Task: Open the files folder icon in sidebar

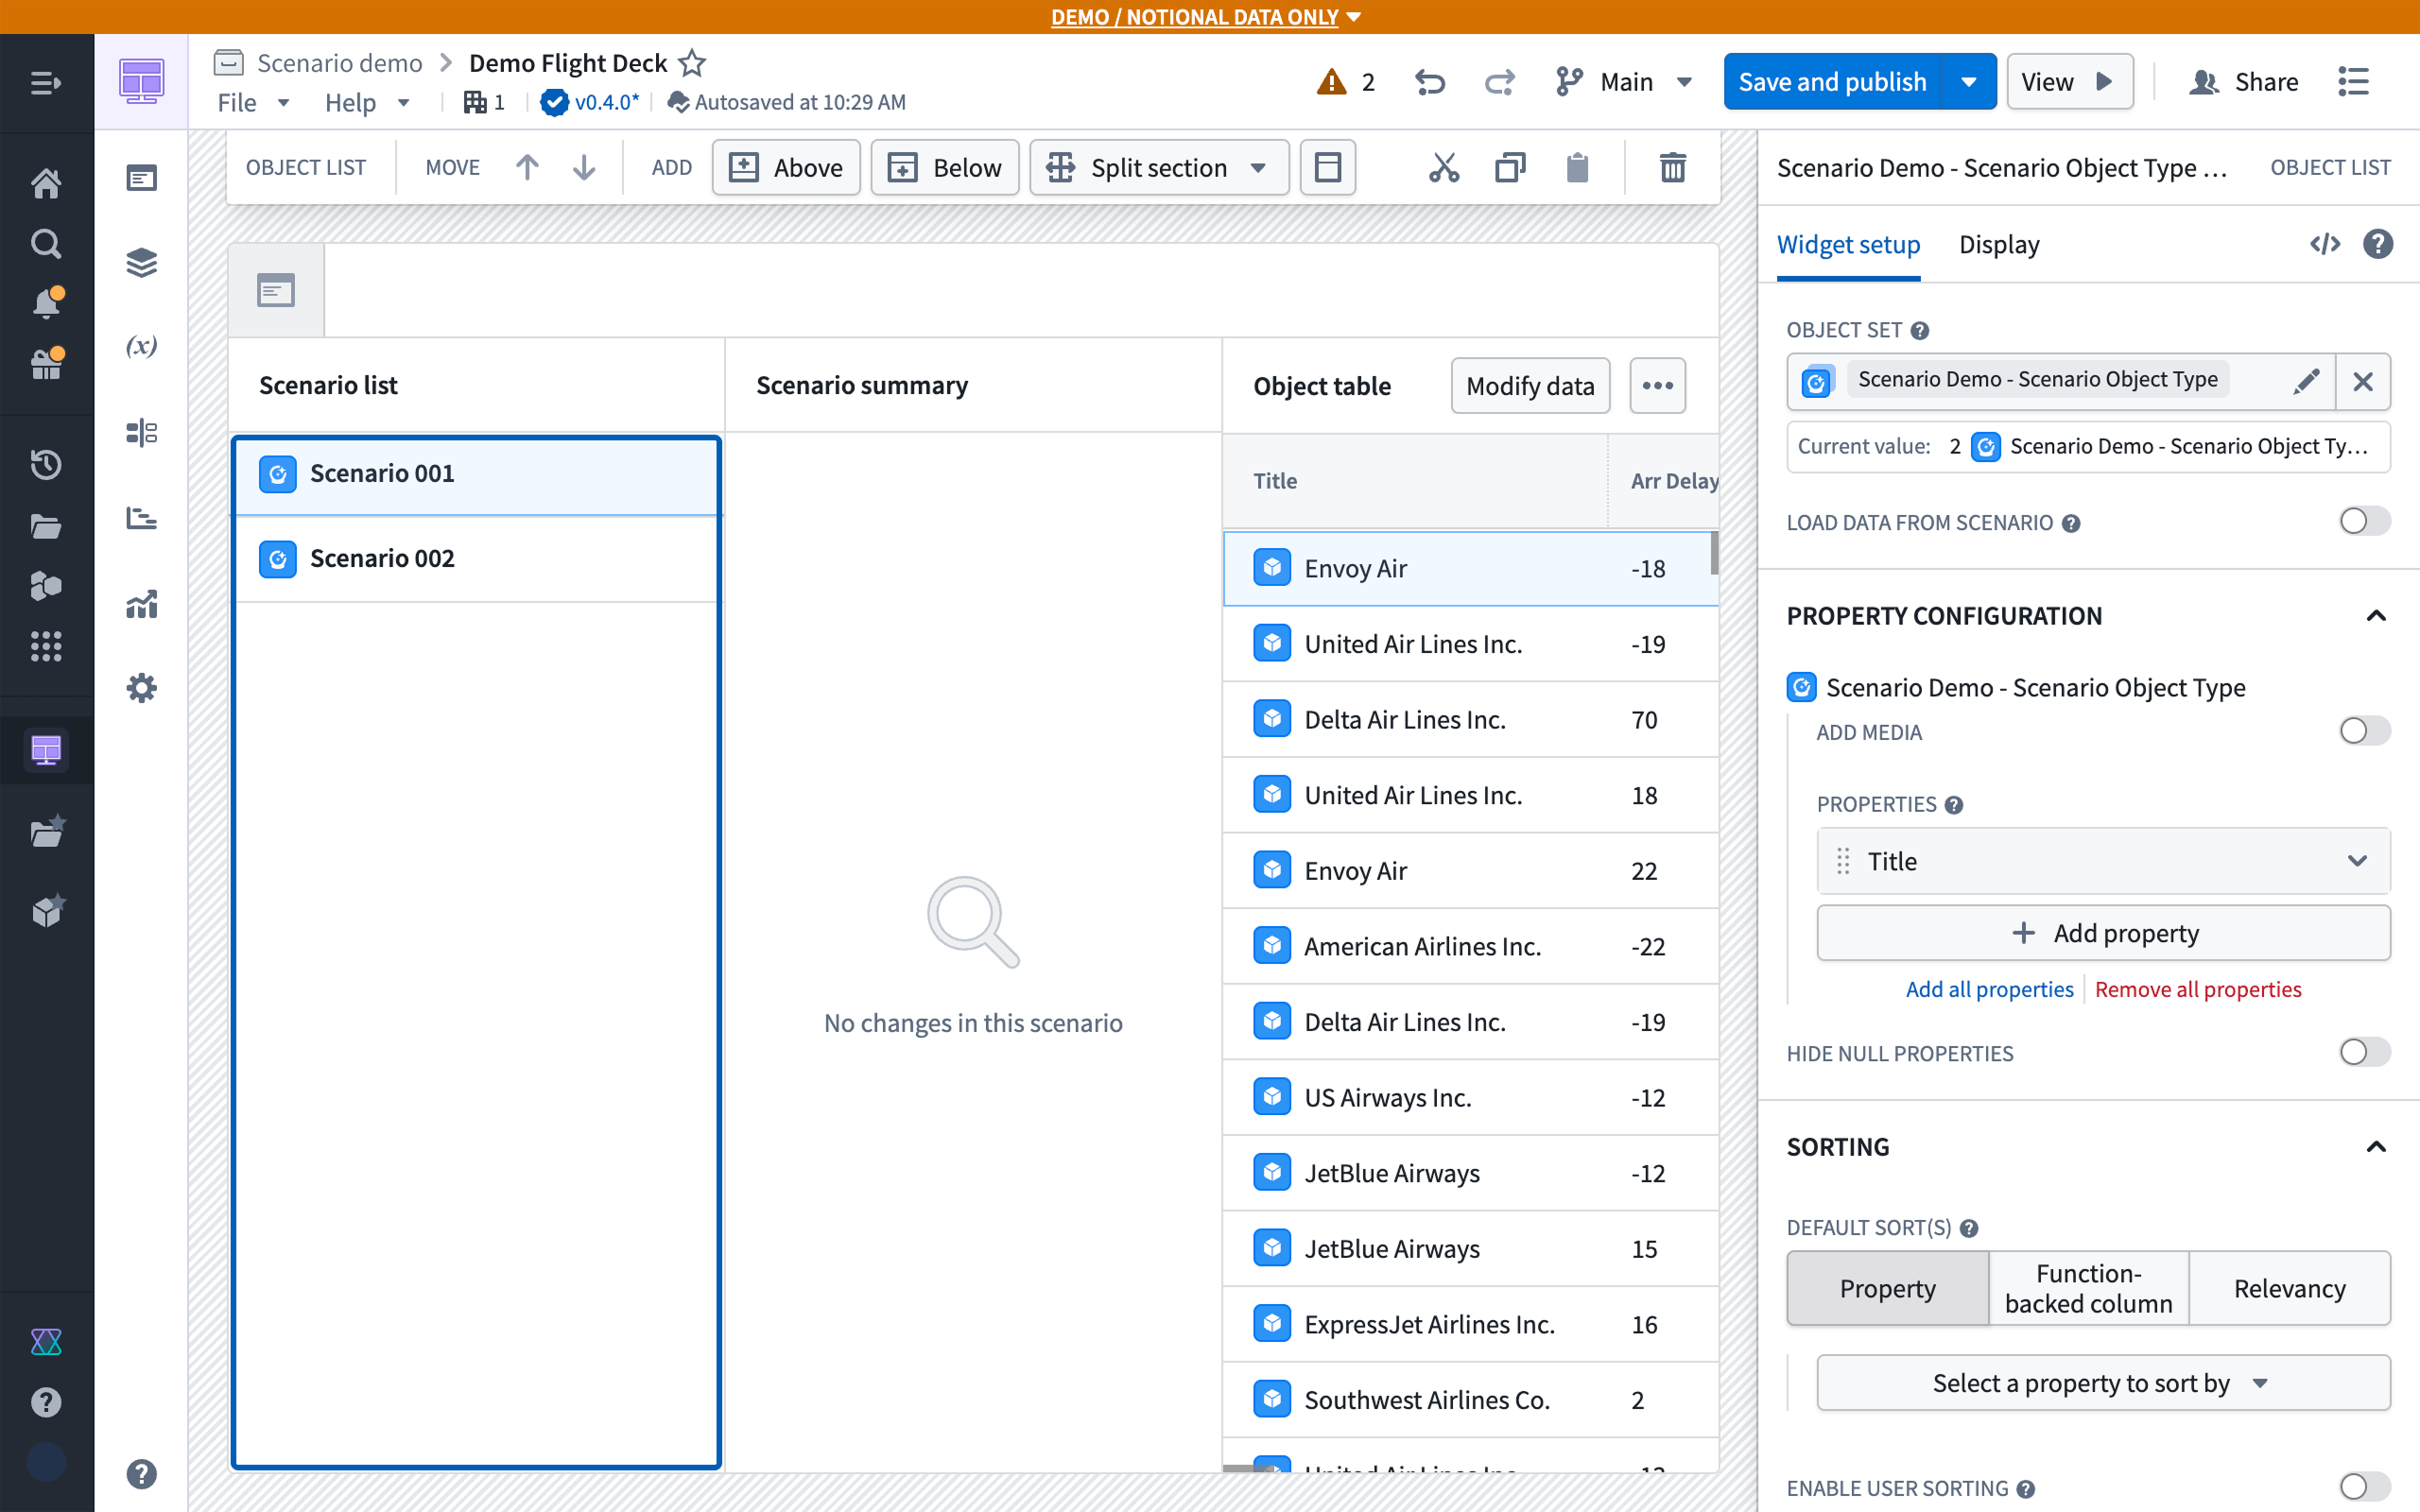Action: click(x=46, y=526)
